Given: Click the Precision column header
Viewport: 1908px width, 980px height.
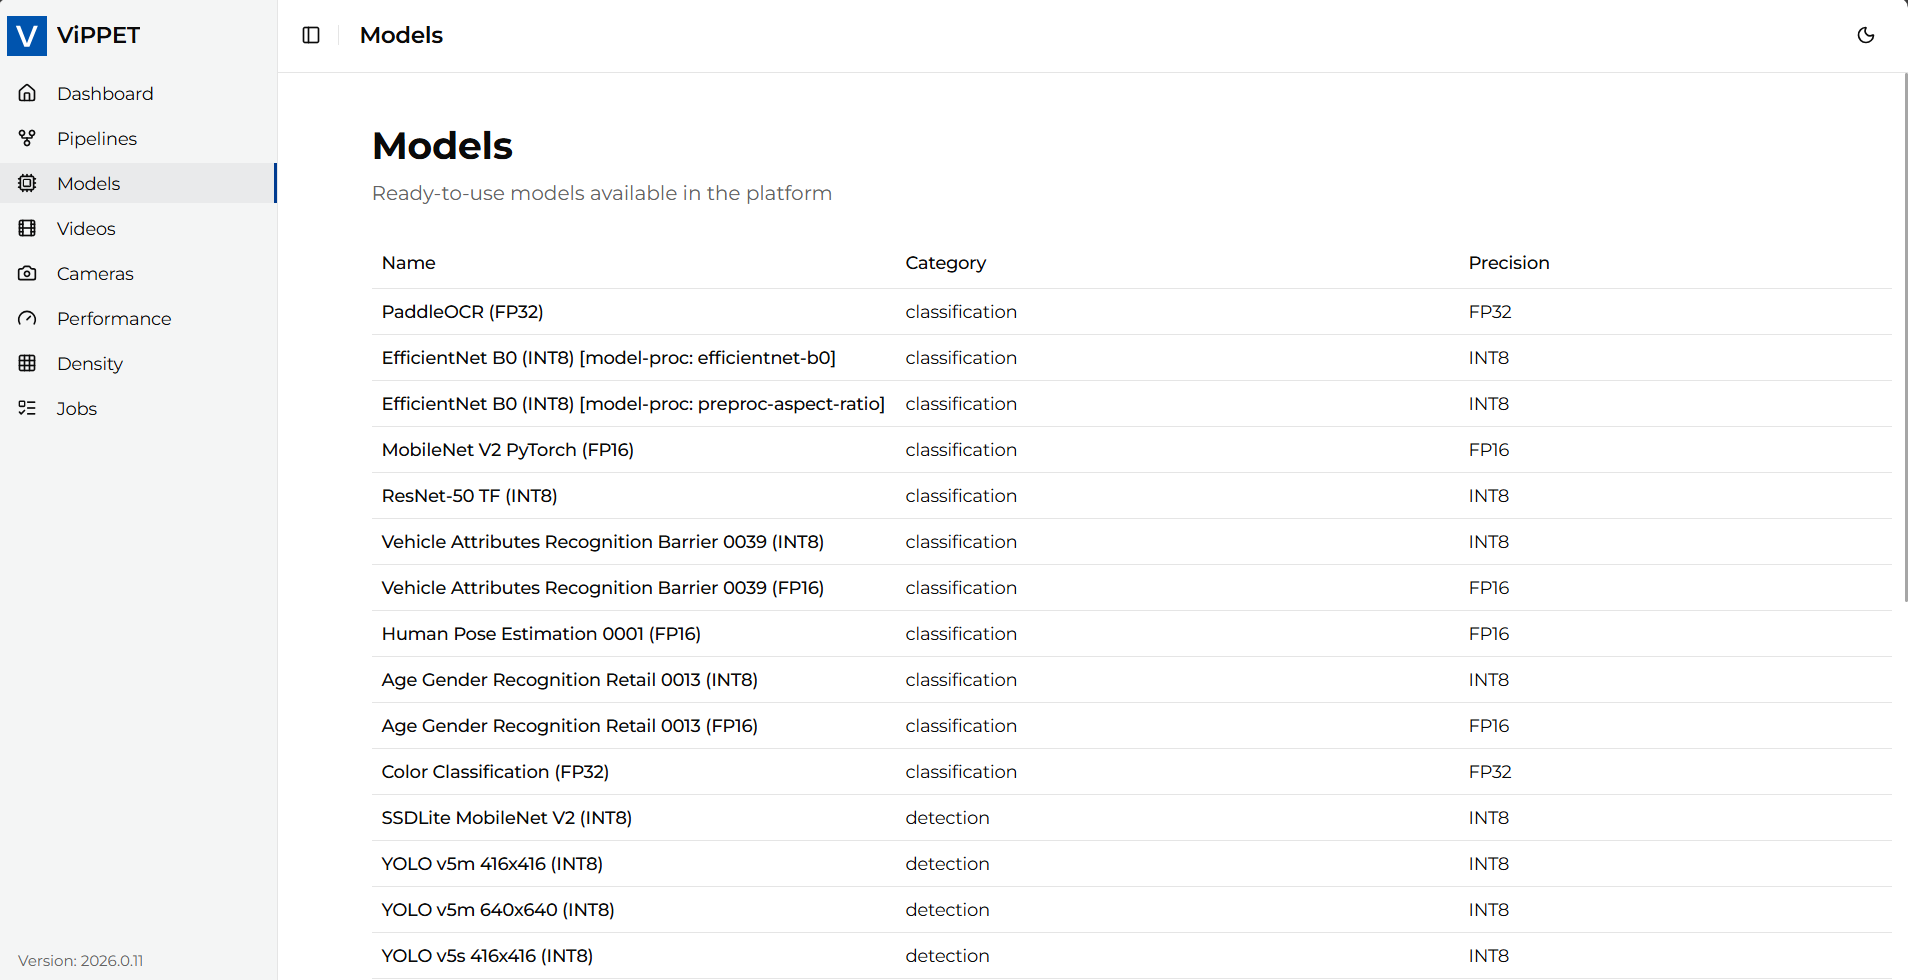Looking at the screenshot, I should coord(1508,263).
